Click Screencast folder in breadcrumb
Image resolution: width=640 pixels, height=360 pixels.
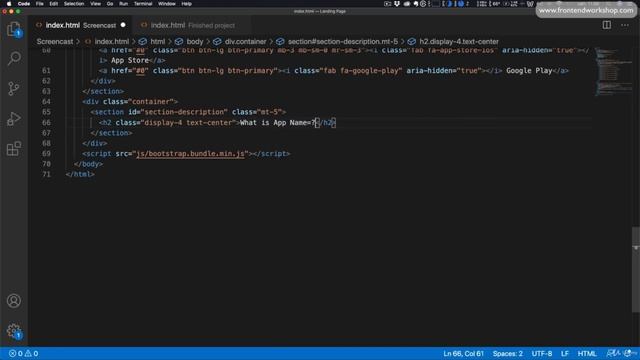click(x=55, y=41)
